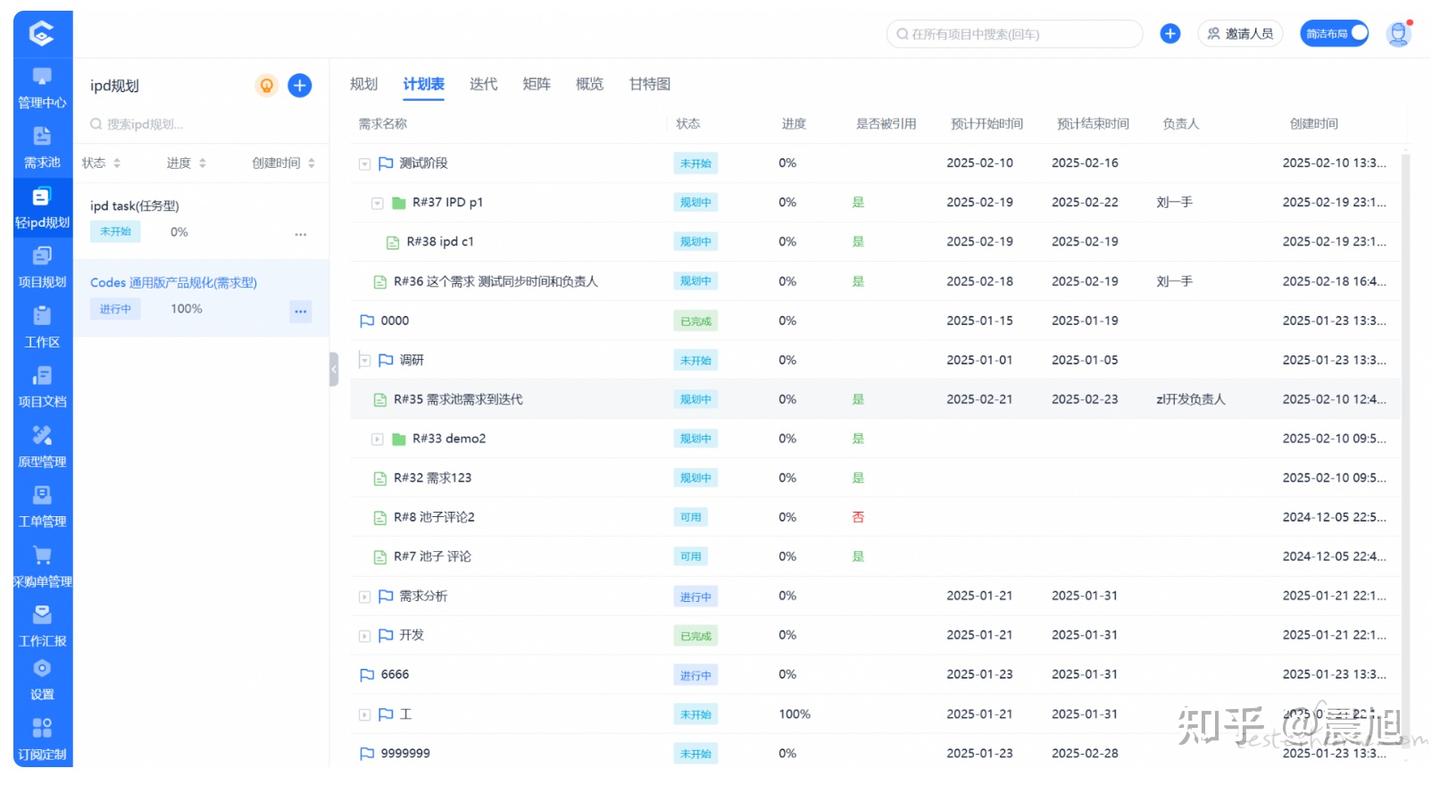Click the 进行中 status tag of 6666
This screenshot has height=785, width=1440.
695,675
